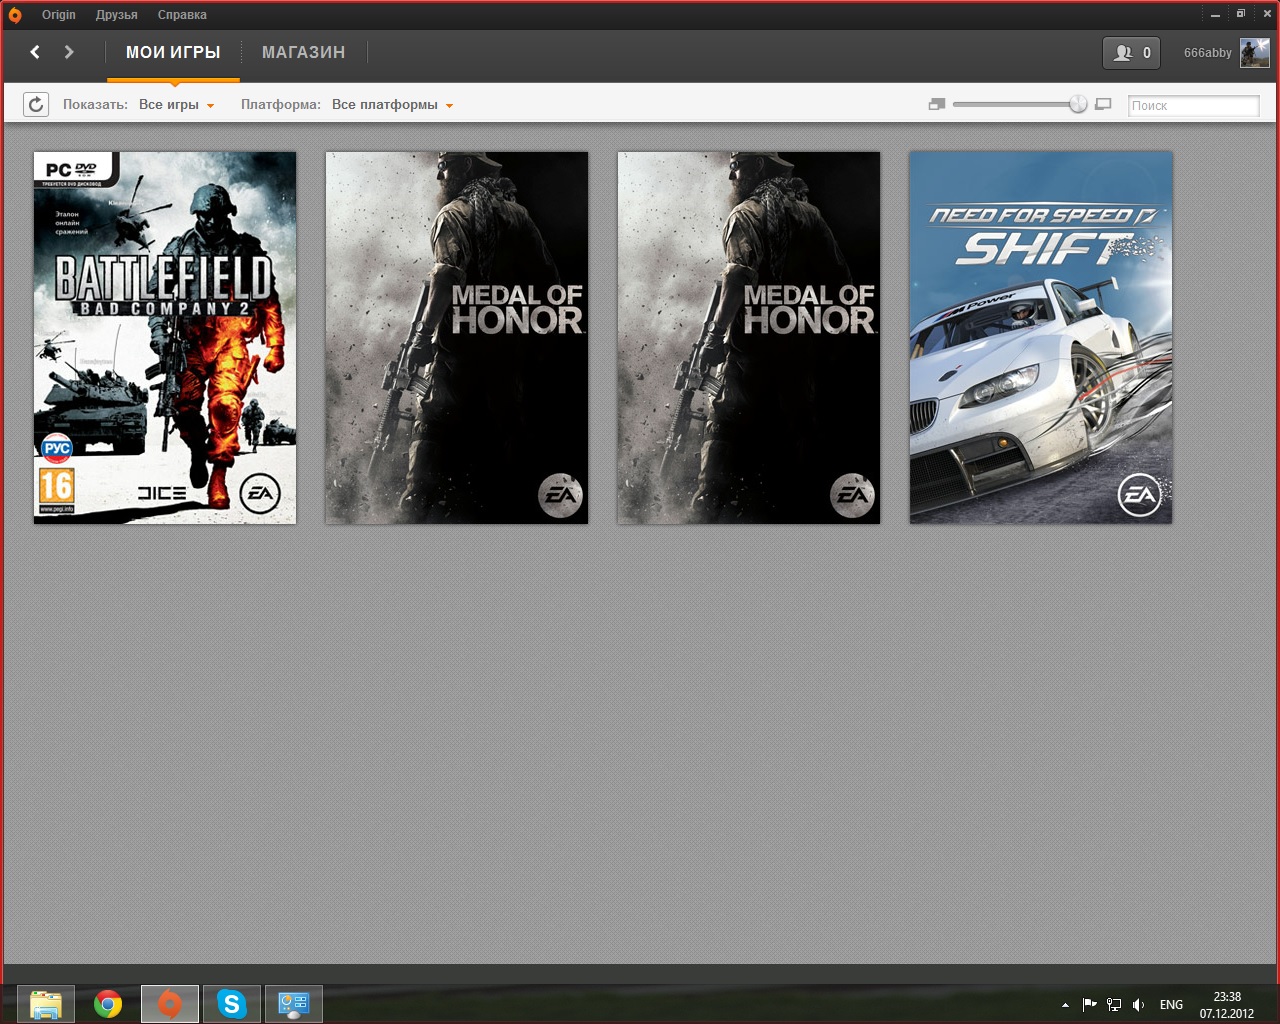Open the Origin menu
Viewport: 1280px width, 1024px height.
59,15
